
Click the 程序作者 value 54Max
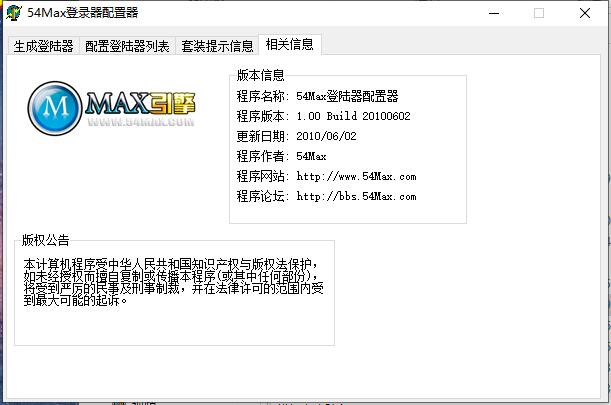pos(311,156)
